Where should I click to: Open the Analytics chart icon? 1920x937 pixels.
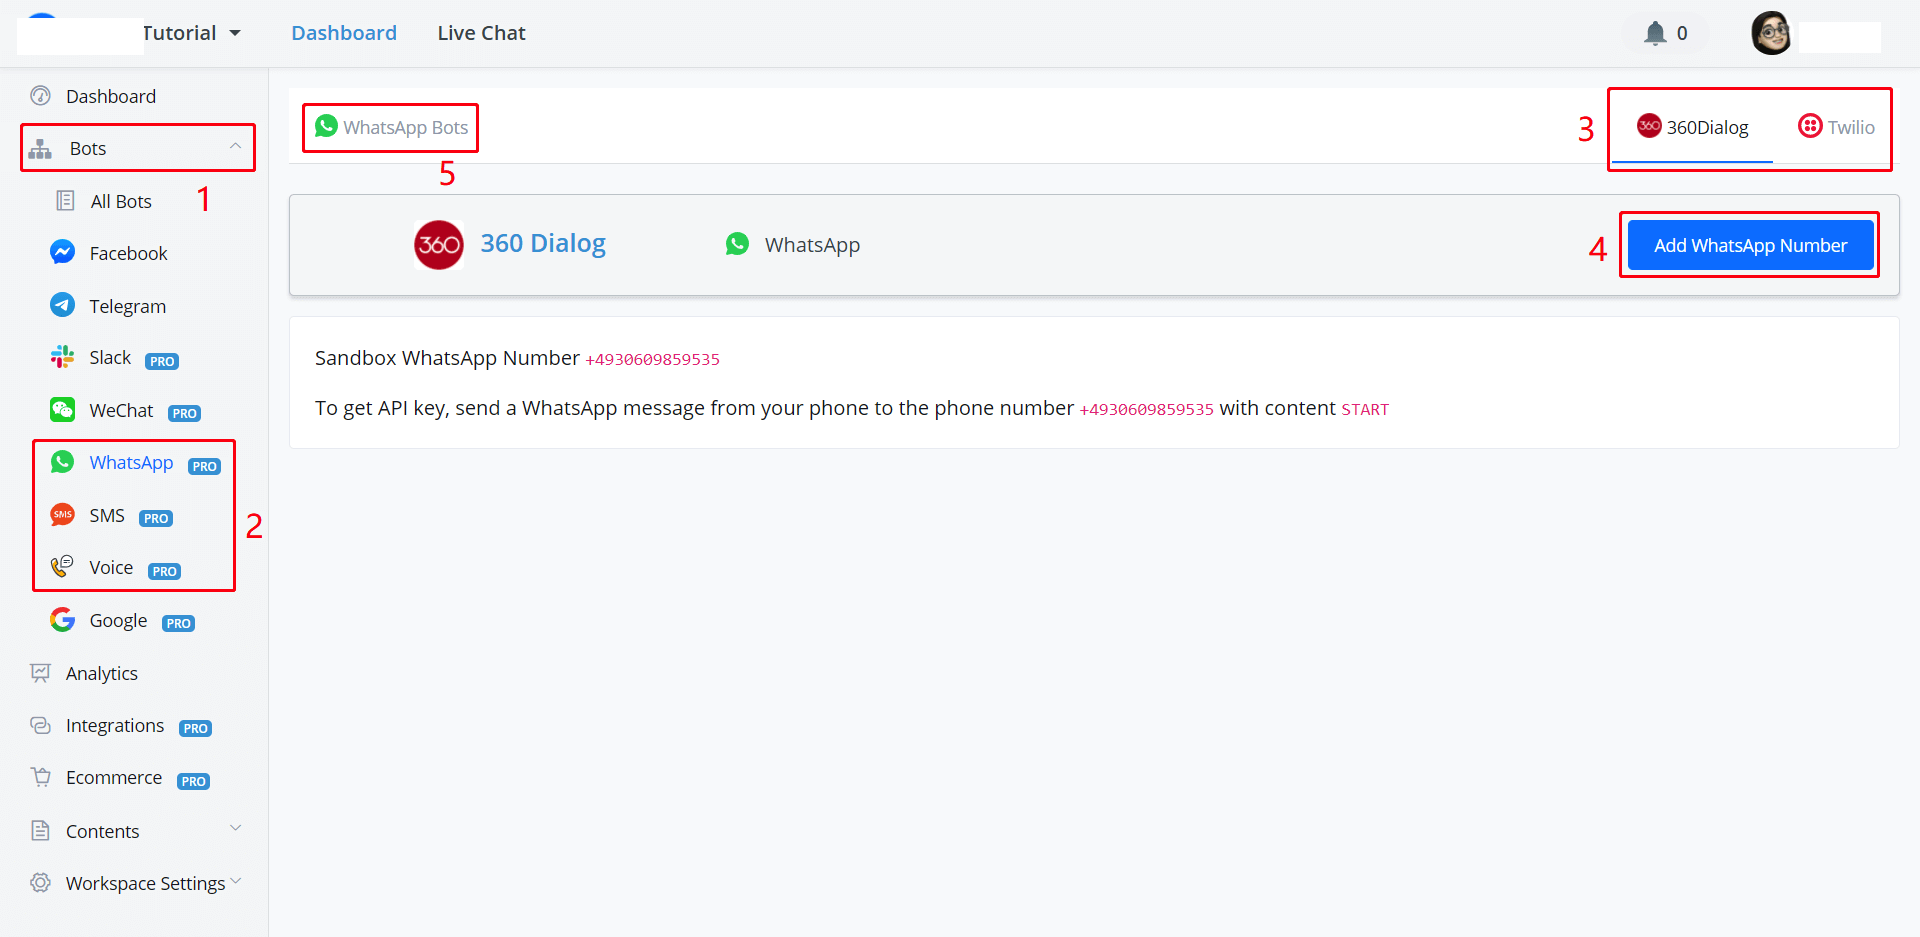tap(40, 673)
